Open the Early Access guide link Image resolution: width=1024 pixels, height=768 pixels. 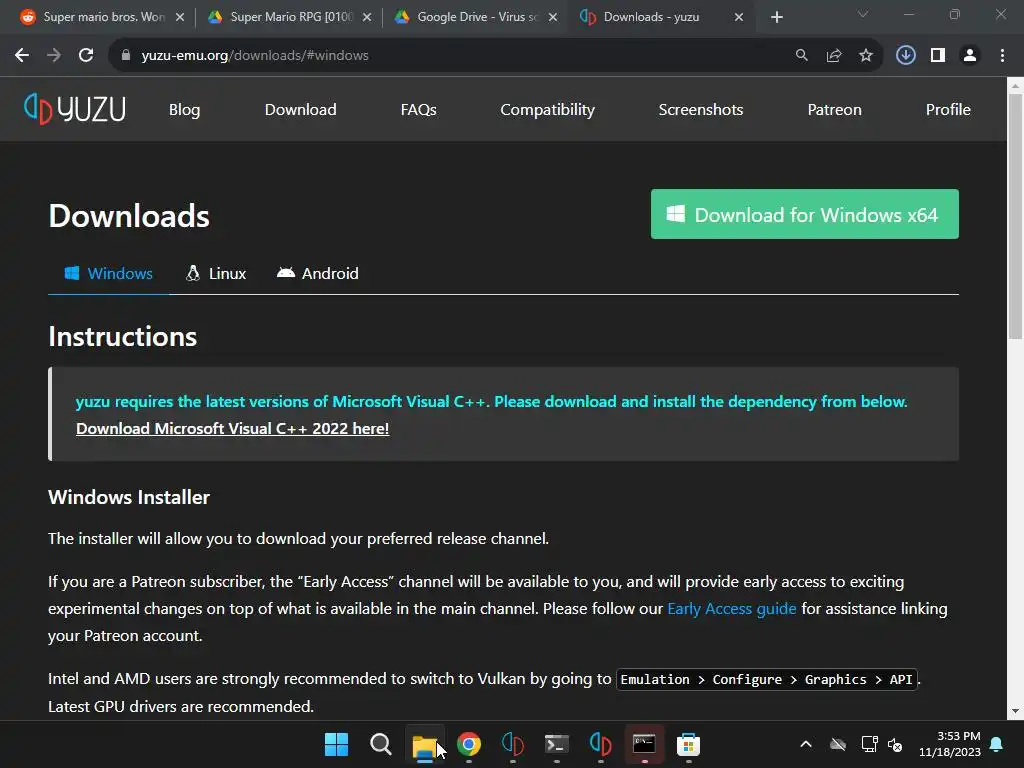(x=731, y=609)
